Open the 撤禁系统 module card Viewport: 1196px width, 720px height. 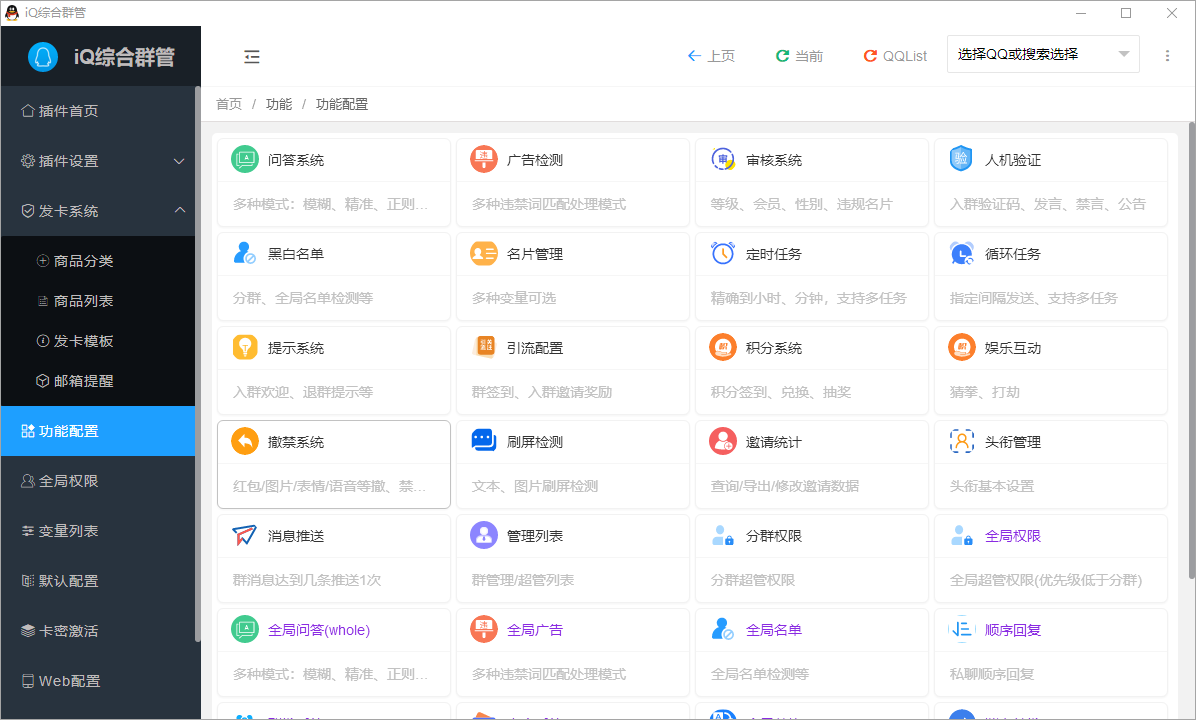tap(333, 464)
